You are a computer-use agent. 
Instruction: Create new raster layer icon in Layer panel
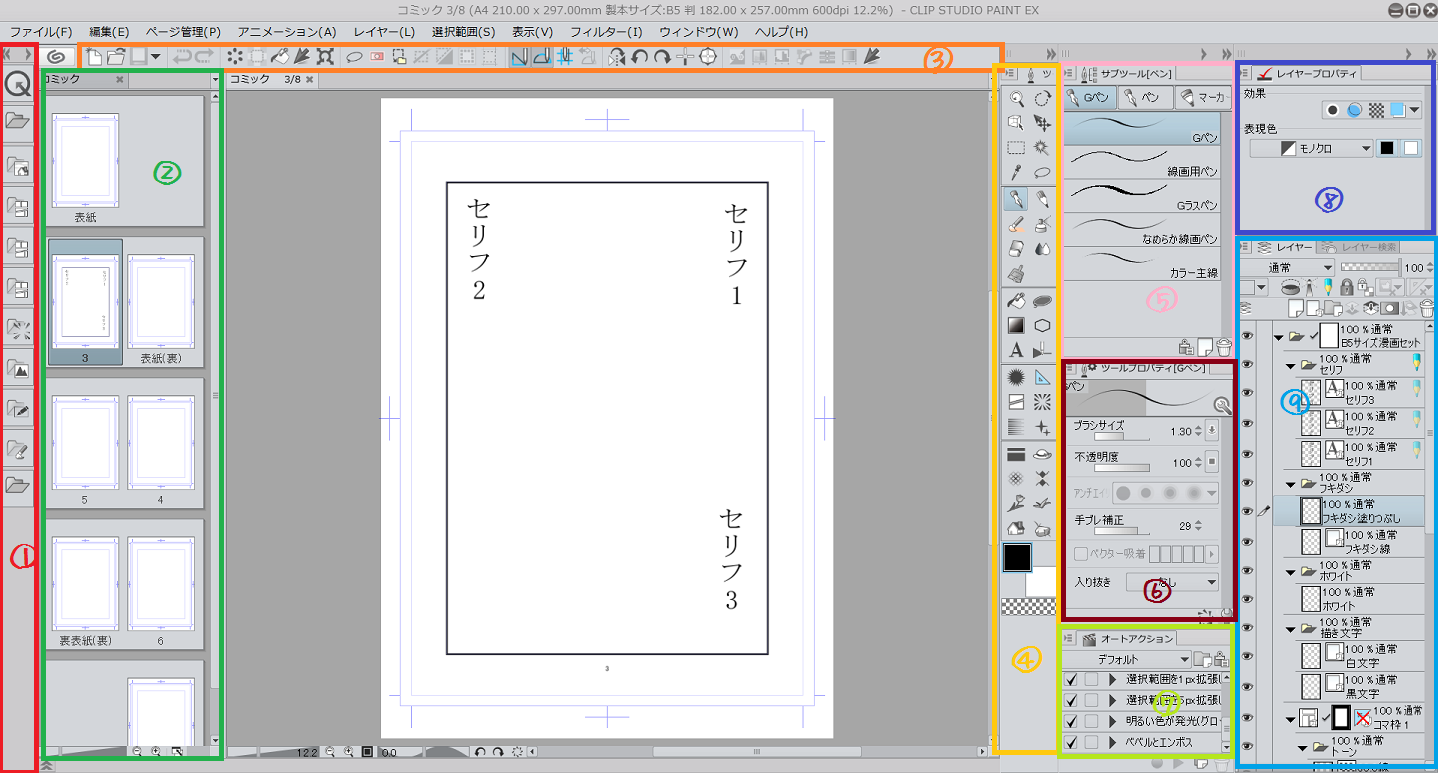point(1295,308)
